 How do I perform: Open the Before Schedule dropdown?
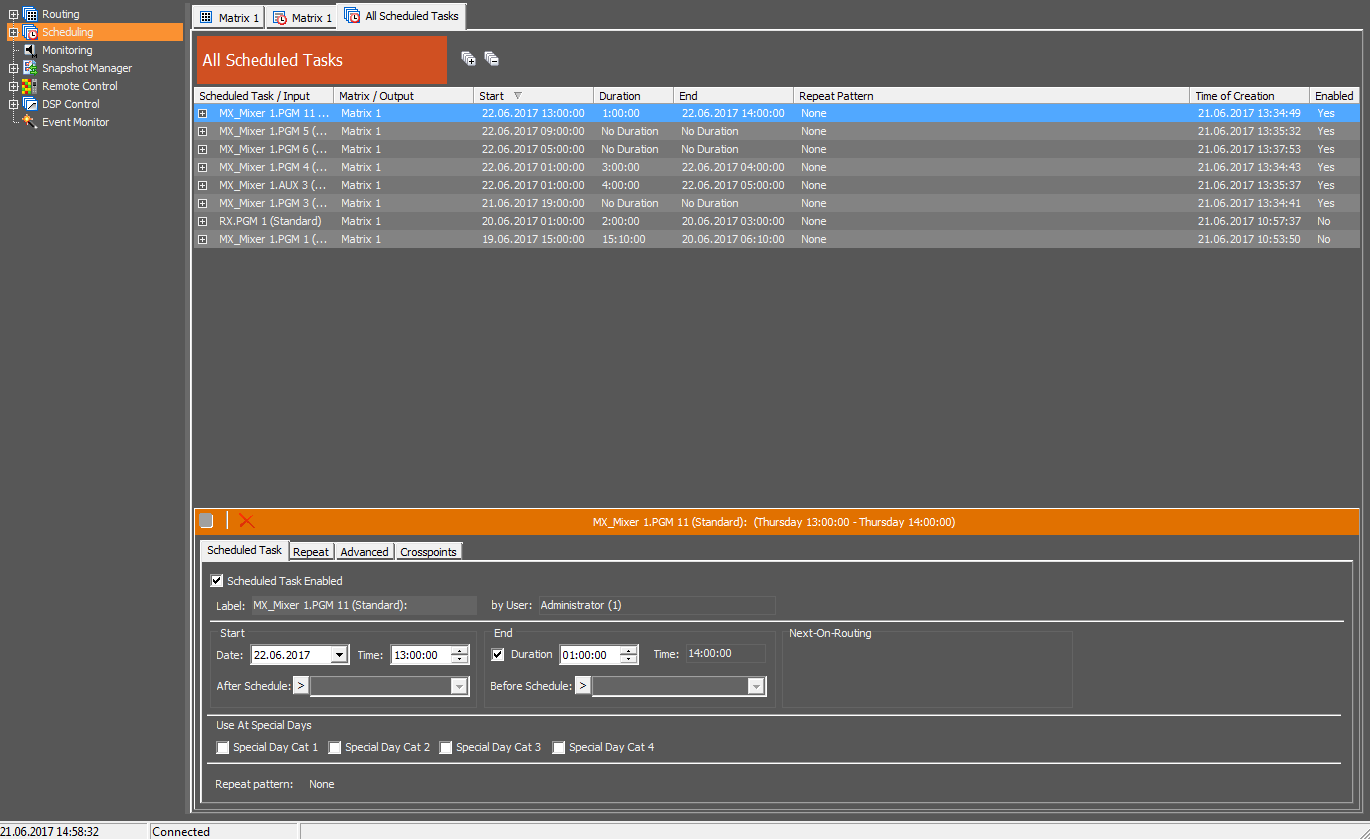pyautogui.click(x=756, y=686)
